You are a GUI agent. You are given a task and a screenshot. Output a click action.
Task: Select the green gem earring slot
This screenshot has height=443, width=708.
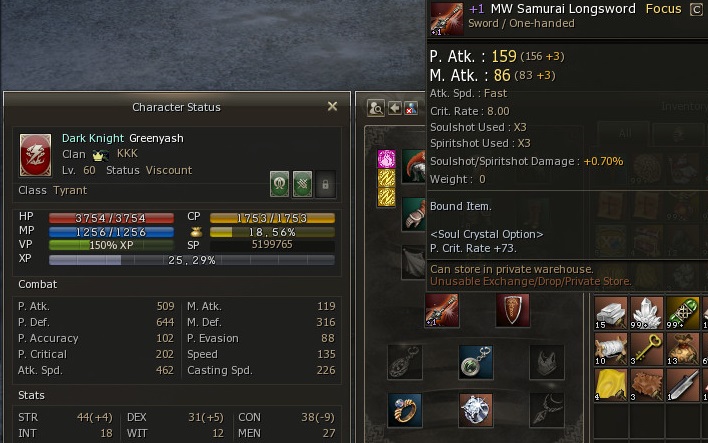point(476,362)
